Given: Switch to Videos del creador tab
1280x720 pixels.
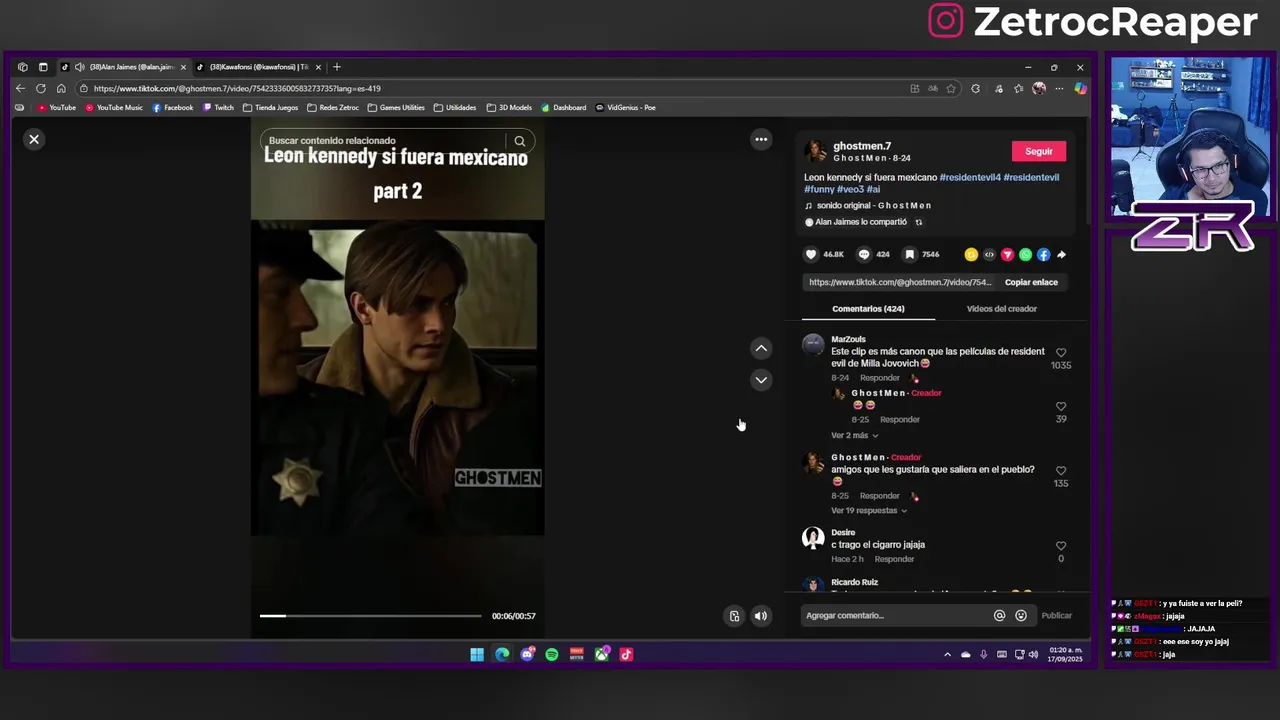Looking at the screenshot, I should (x=1001, y=308).
